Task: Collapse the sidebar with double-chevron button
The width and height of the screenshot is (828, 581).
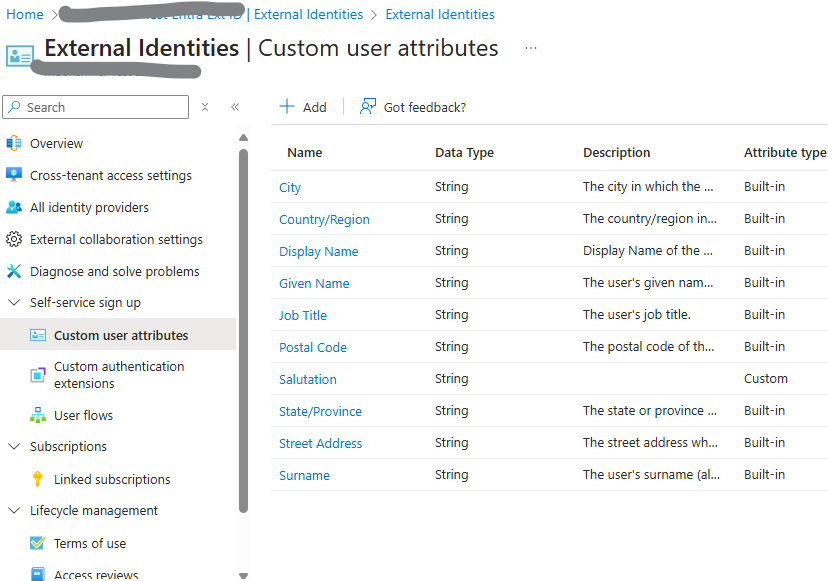Action: pyautogui.click(x=235, y=107)
